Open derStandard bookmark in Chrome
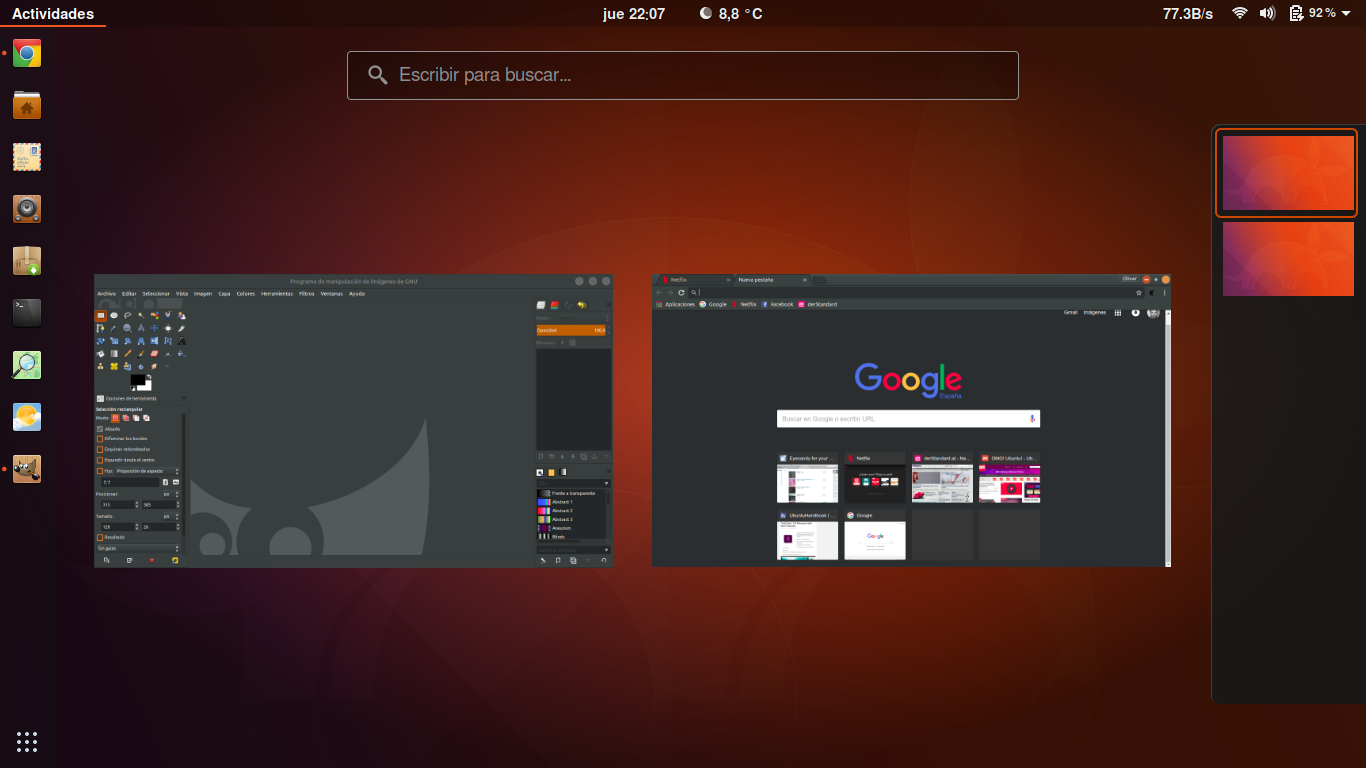 pyautogui.click(x=818, y=304)
